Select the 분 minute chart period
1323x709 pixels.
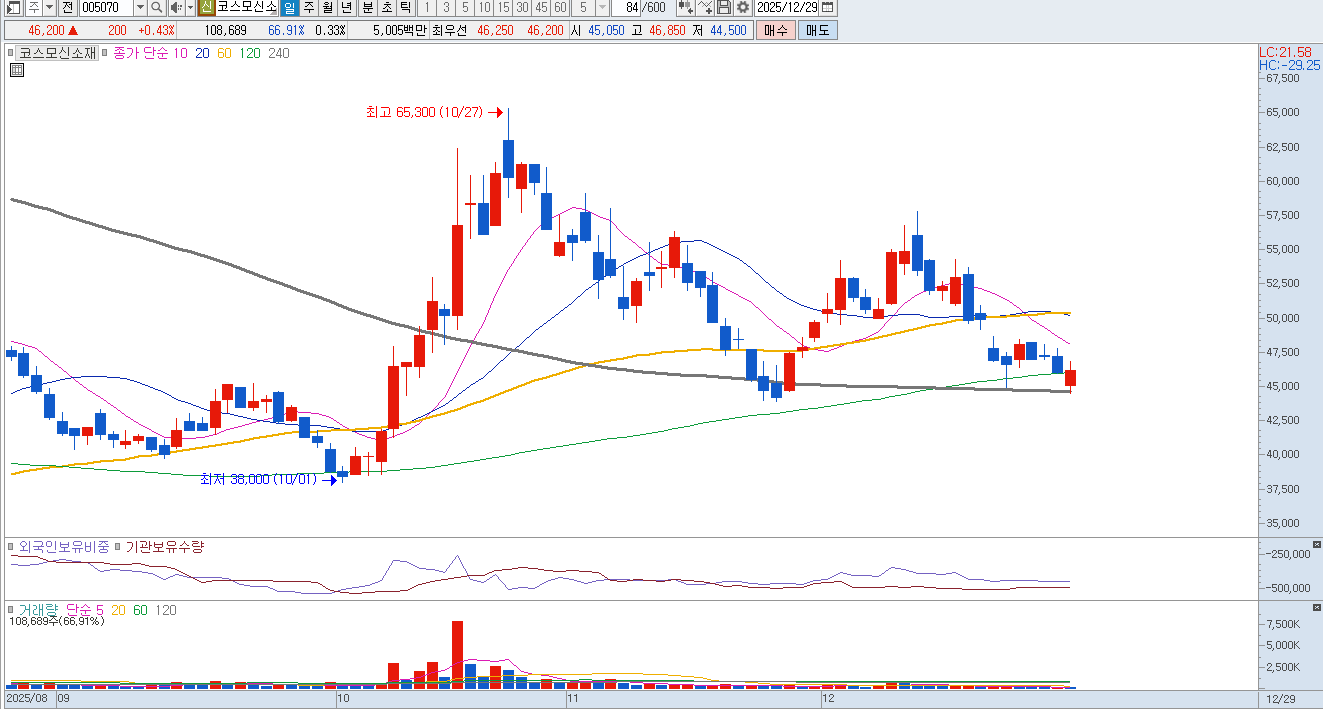tap(367, 8)
